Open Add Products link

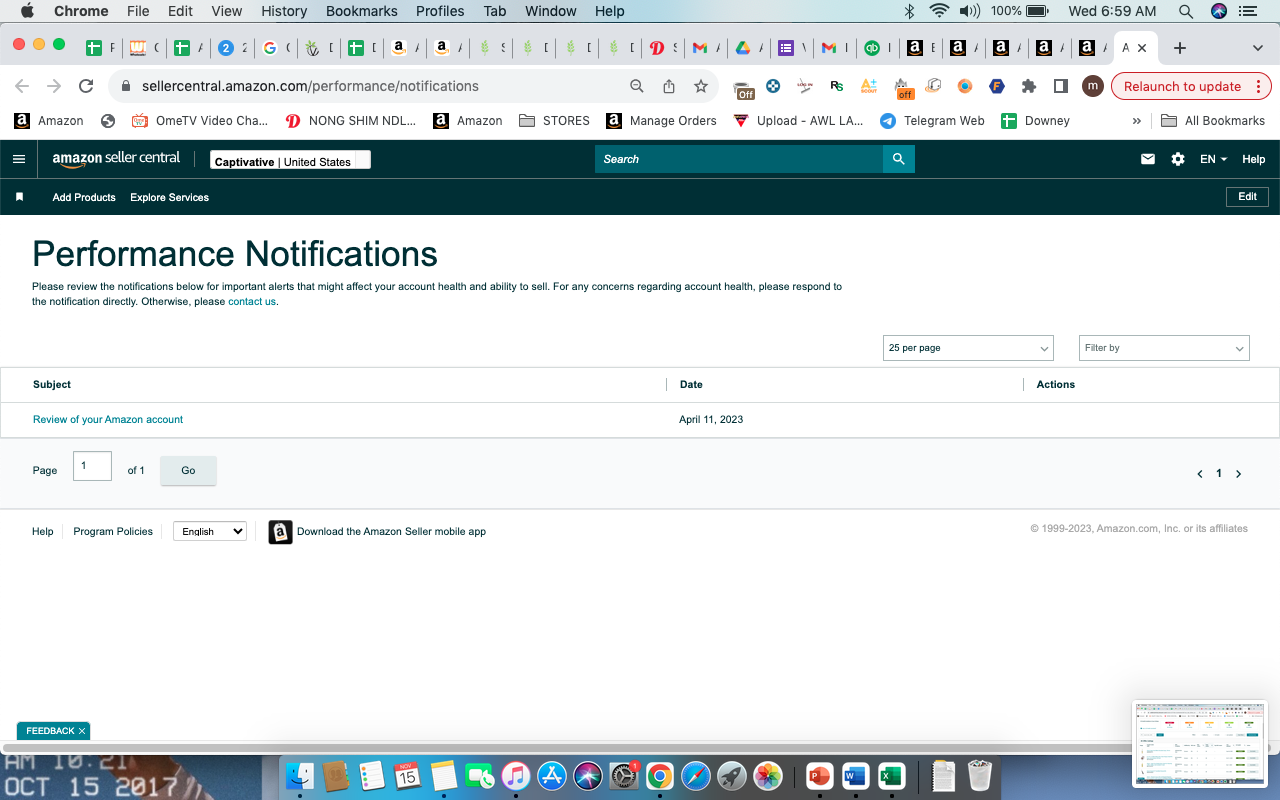84,197
